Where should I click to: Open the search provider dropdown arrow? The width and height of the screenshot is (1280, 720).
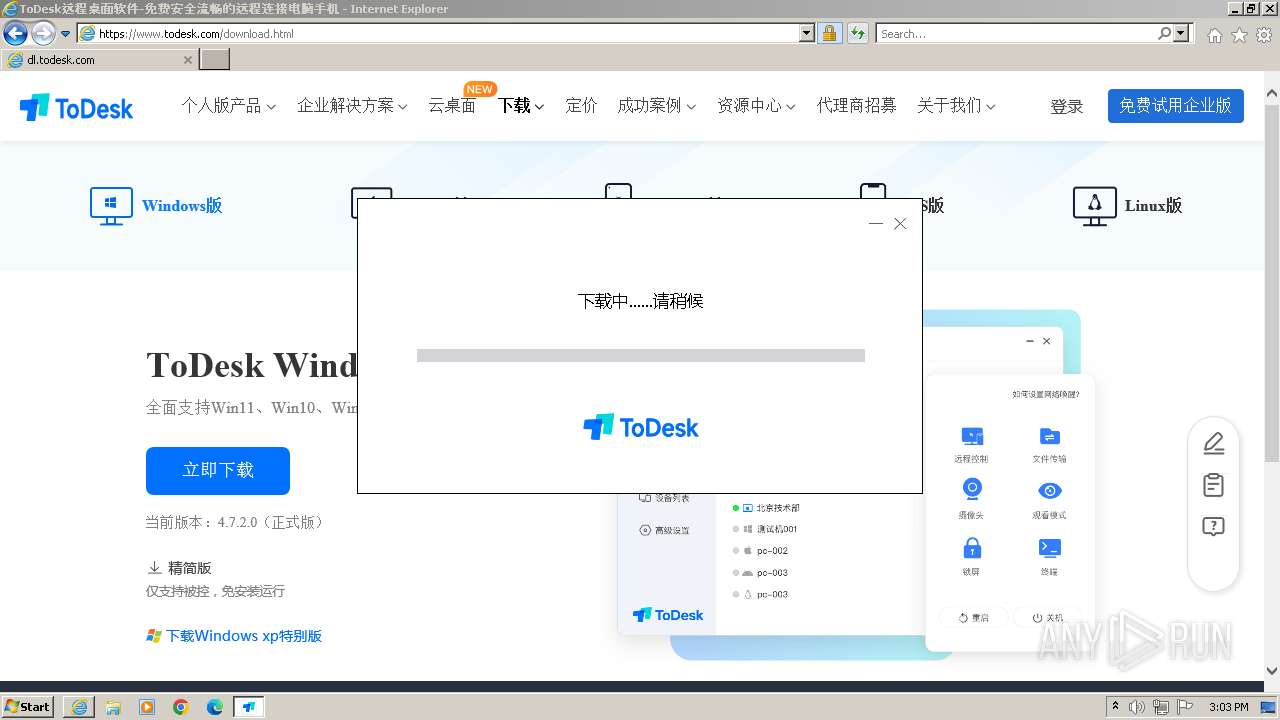point(1182,33)
